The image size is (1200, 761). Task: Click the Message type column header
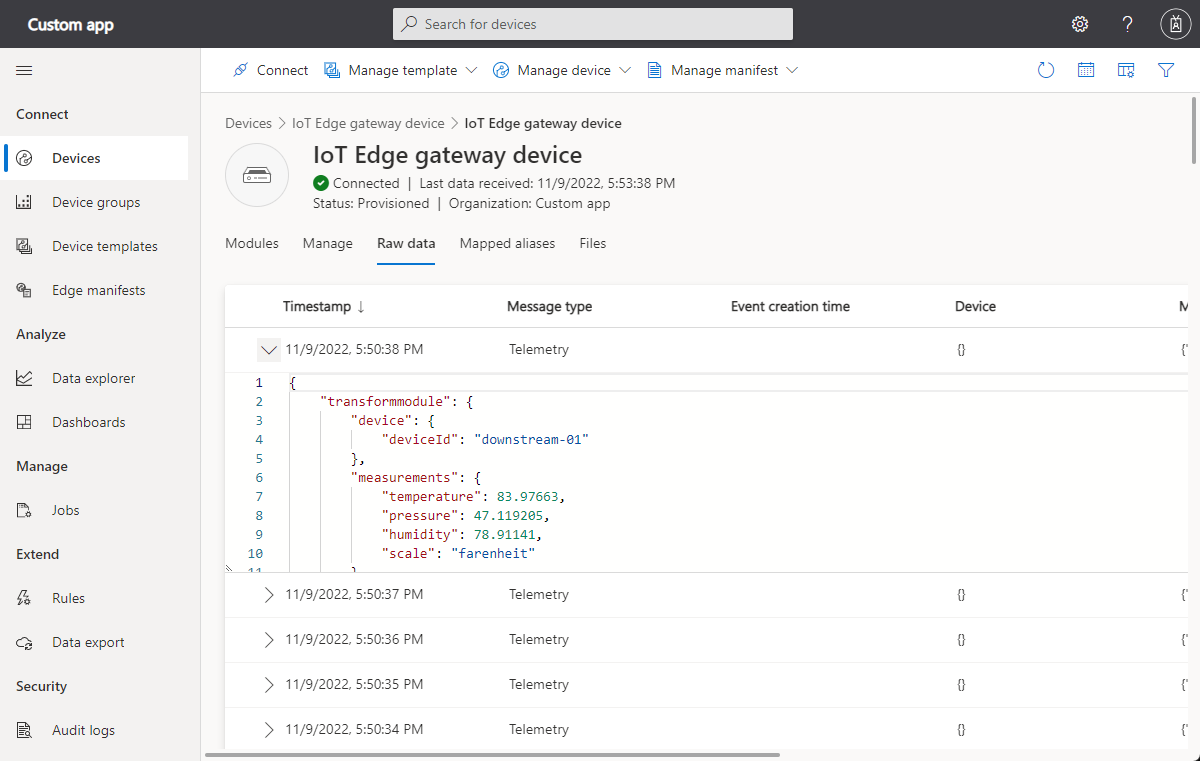(549, 307)
